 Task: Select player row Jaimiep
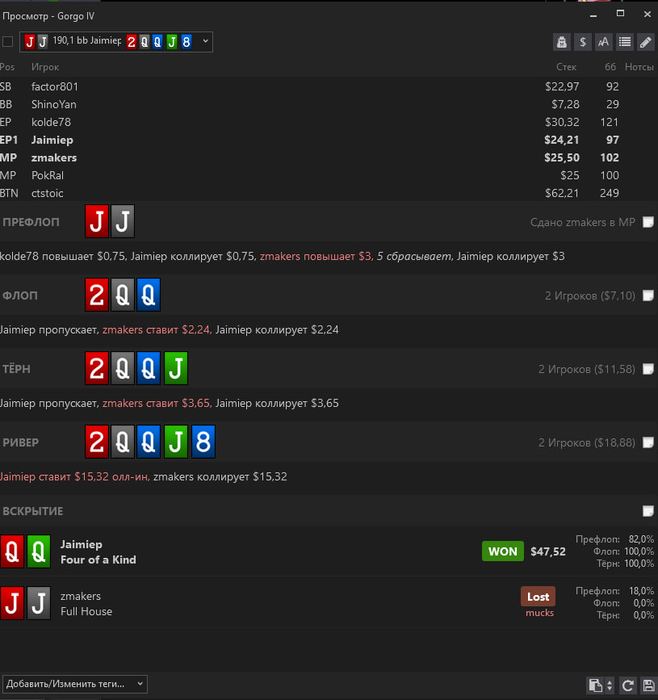(x=329, y=140)
